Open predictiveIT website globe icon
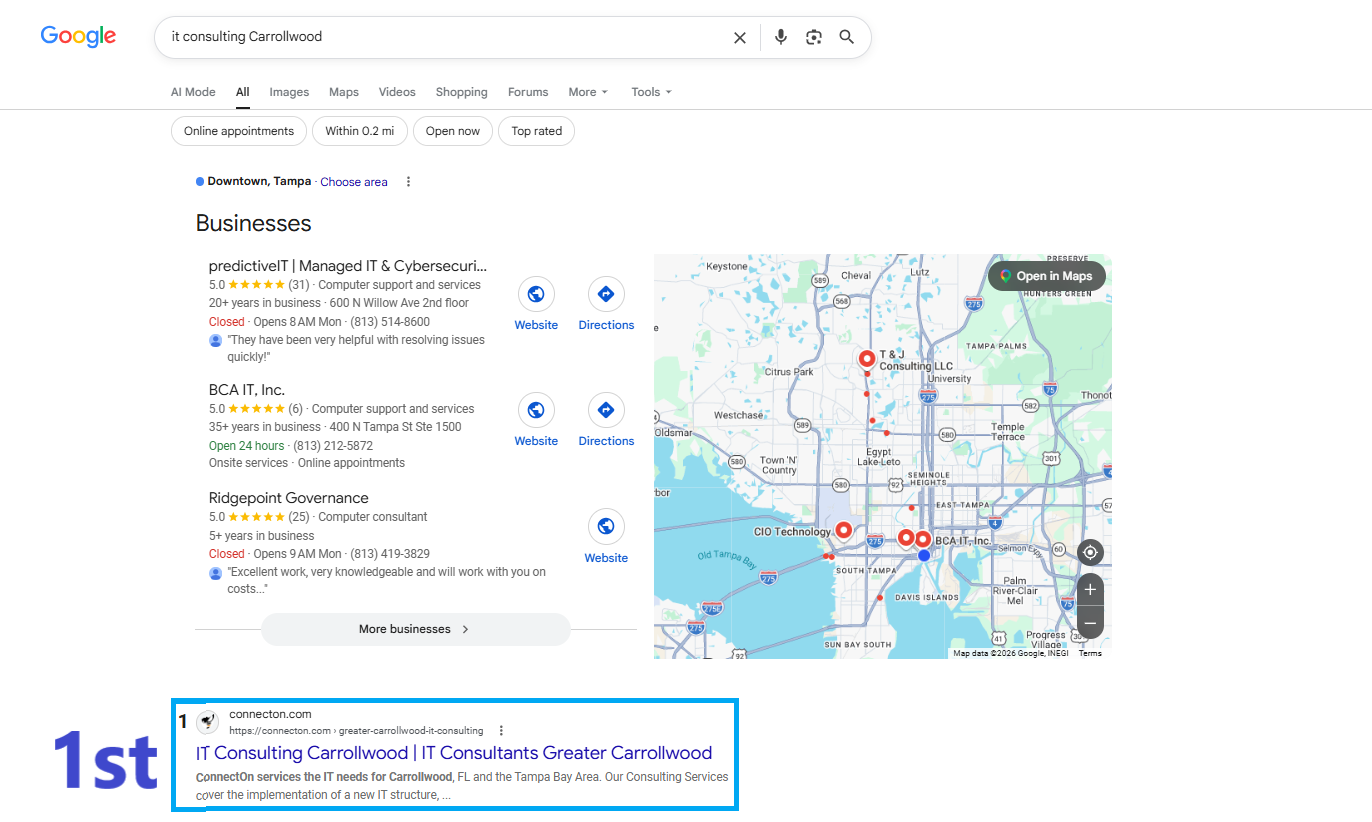Viewport: 1372px width, 822px height. click(536, 294)
